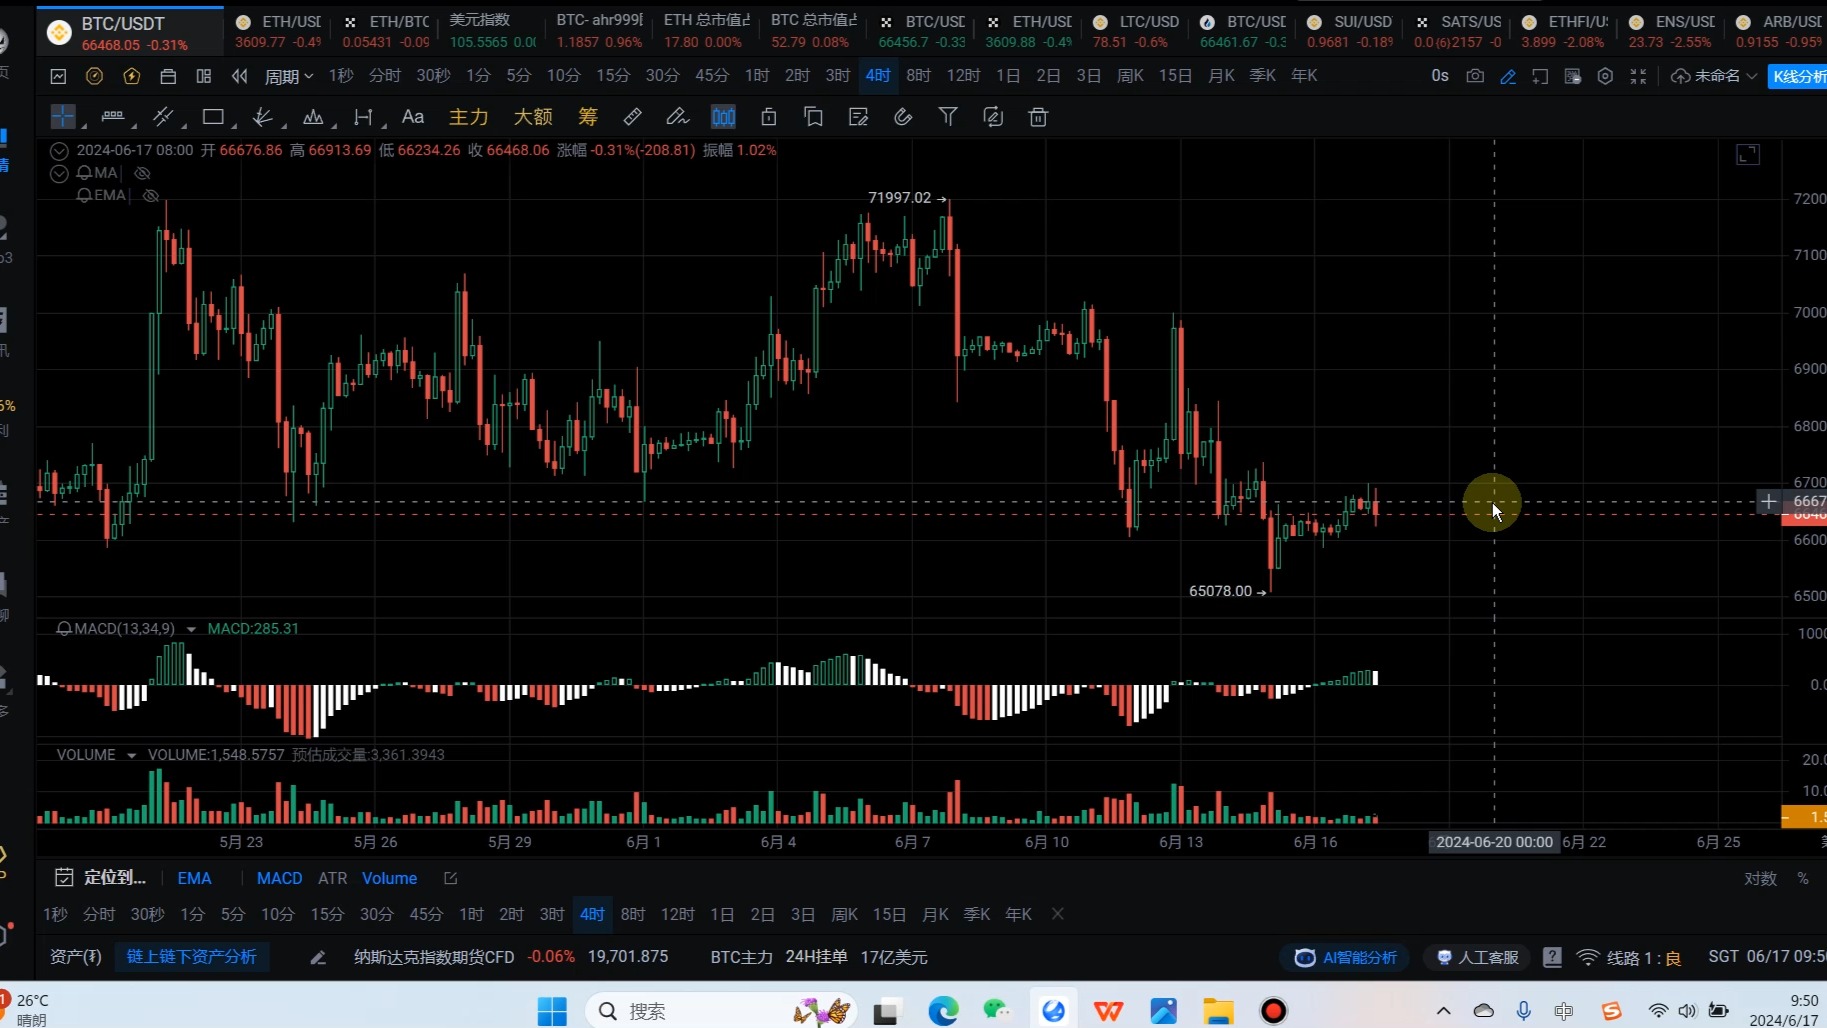
Task: Switch to the LTC/USD ticker tab
Action: point(1135,31)
